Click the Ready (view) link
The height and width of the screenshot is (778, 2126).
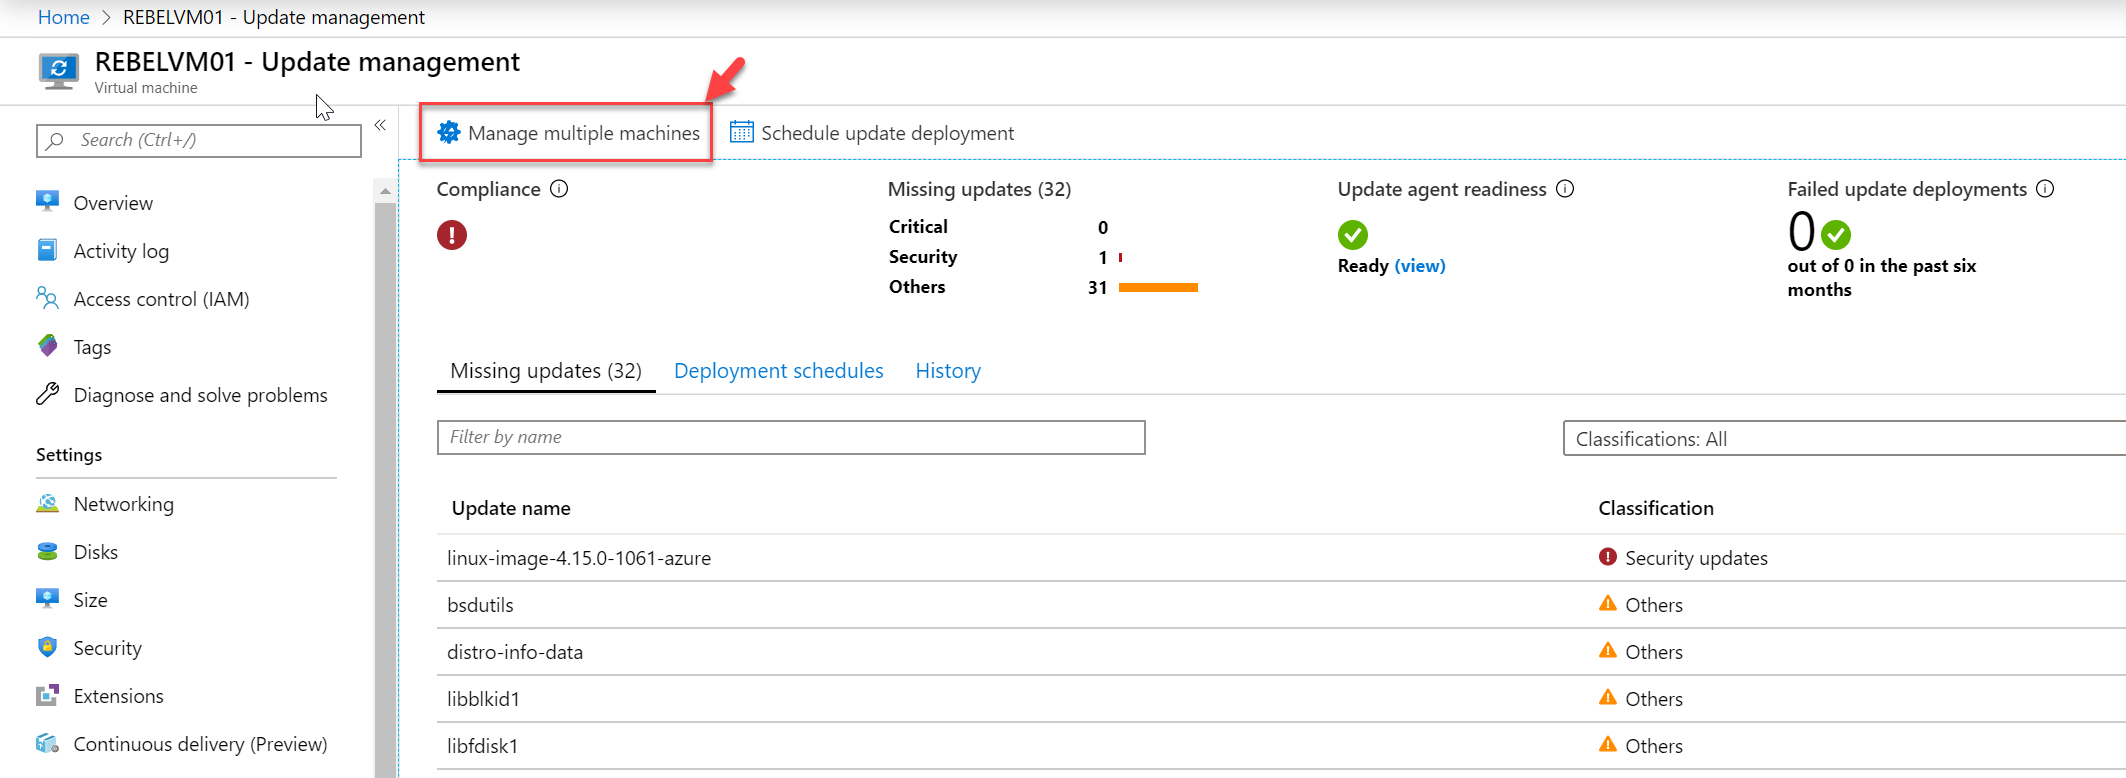click(1419, 266)
